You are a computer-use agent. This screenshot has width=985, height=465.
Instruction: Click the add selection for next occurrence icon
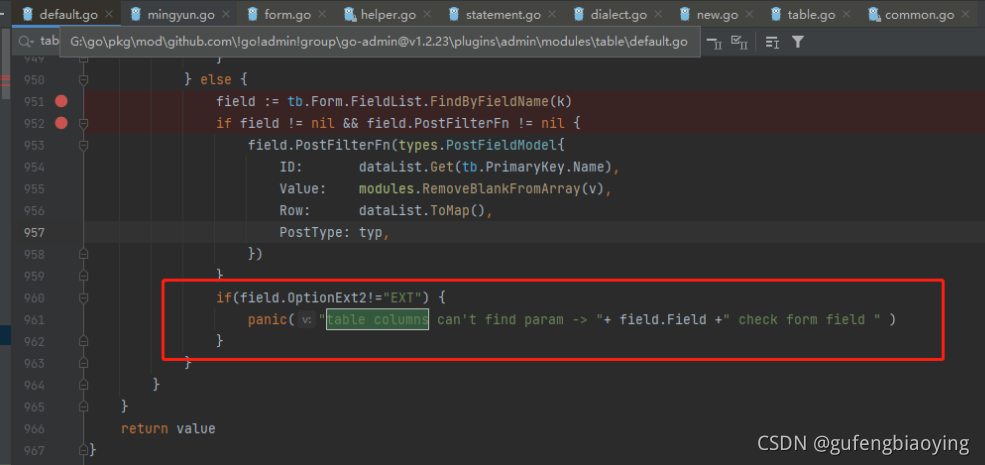pyautogui.click(x=714, y=42)
